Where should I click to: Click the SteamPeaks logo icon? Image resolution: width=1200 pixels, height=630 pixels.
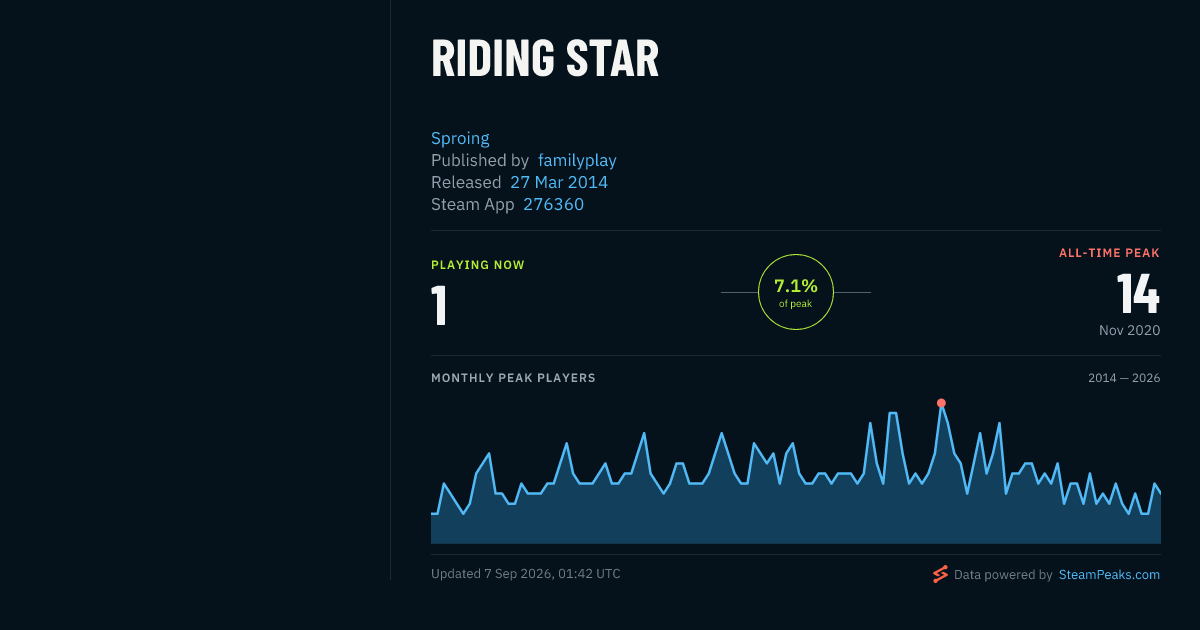tap(940, 574)
